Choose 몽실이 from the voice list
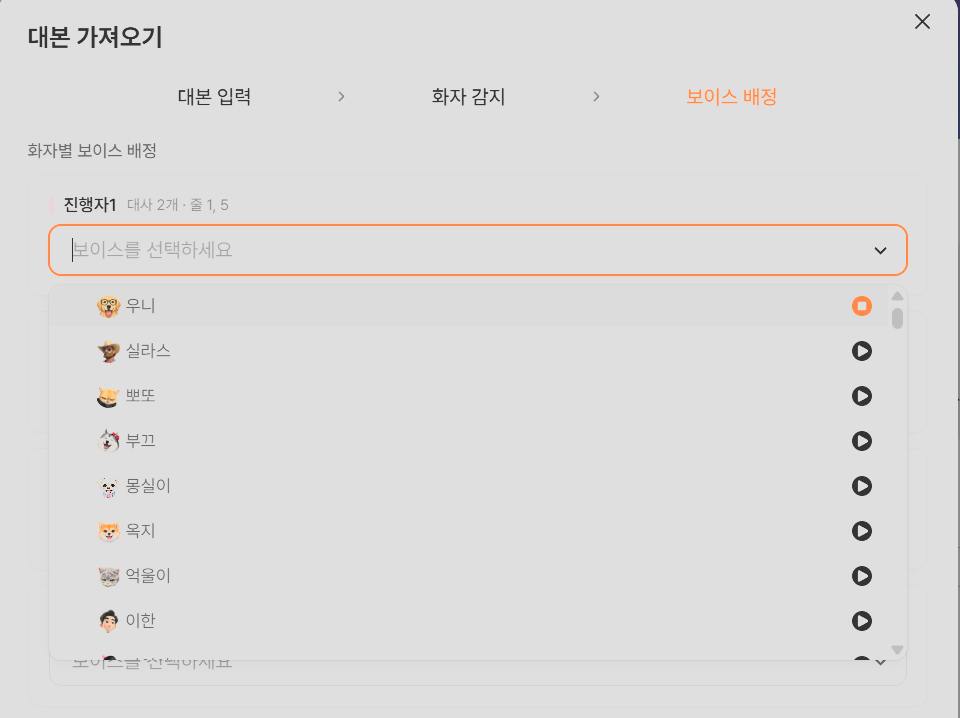 [148, 486]
